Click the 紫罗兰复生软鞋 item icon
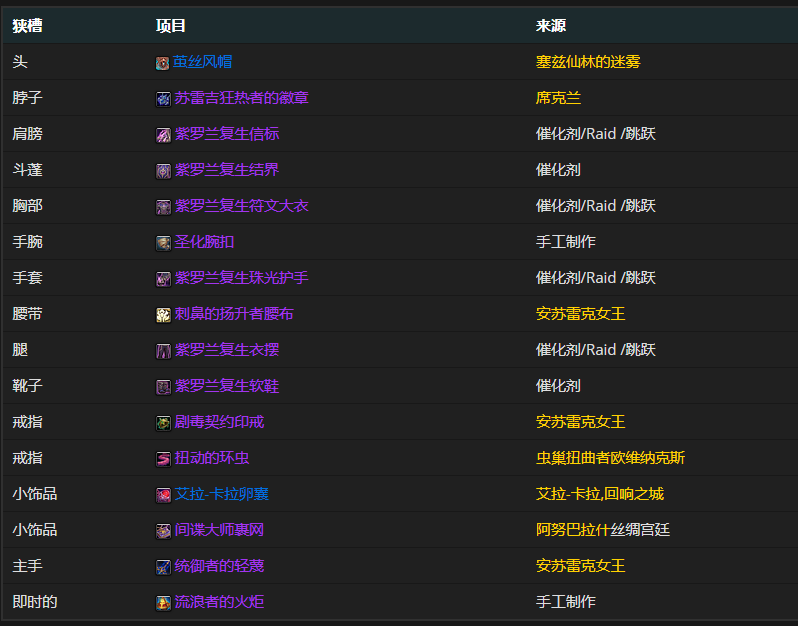This screenshot has height=626, width=798. coord(163,387)
